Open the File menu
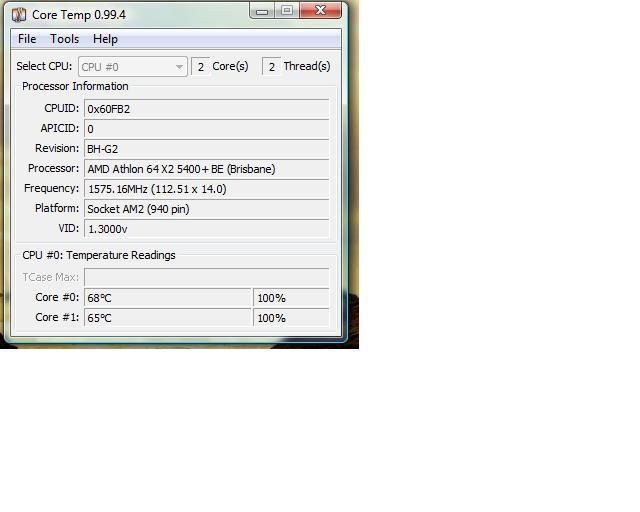640x512 pixels. pos(27,39)
